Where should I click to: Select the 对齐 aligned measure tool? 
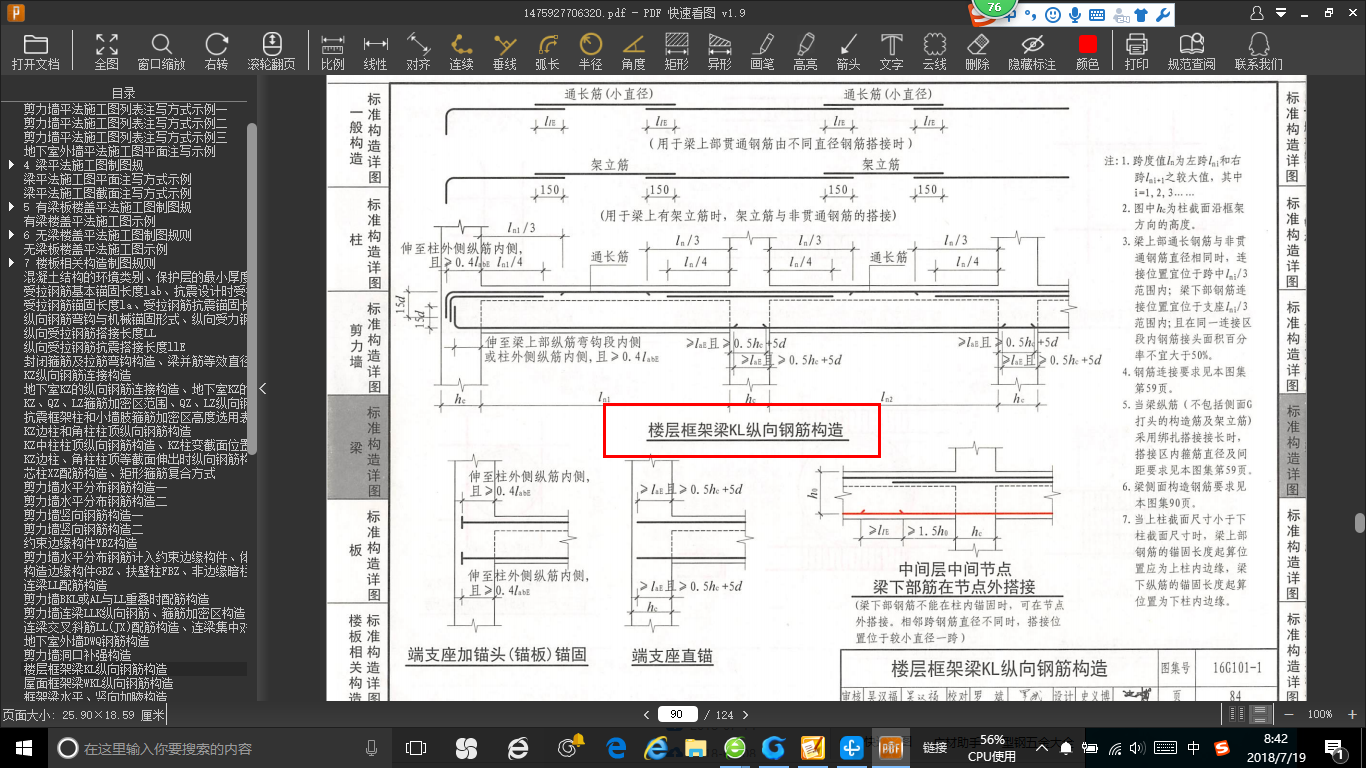tap(419, 52)
